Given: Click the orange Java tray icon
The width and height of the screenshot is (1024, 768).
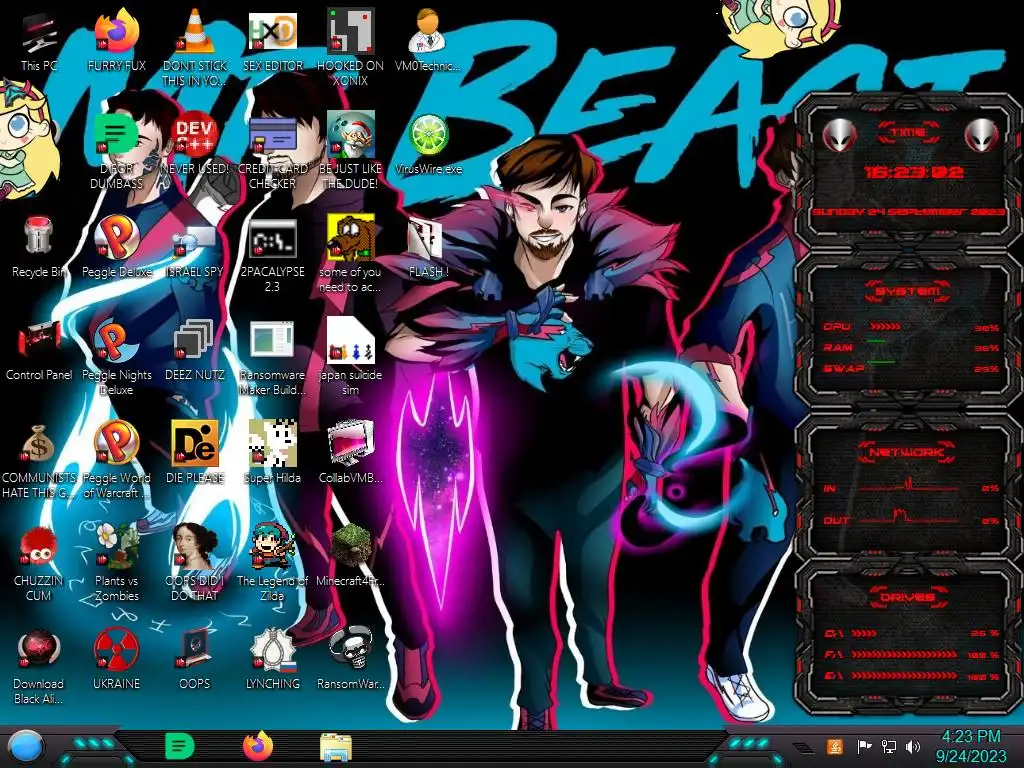Looking at the screenshot, I should pyautogui.click(x=835, y=746).
